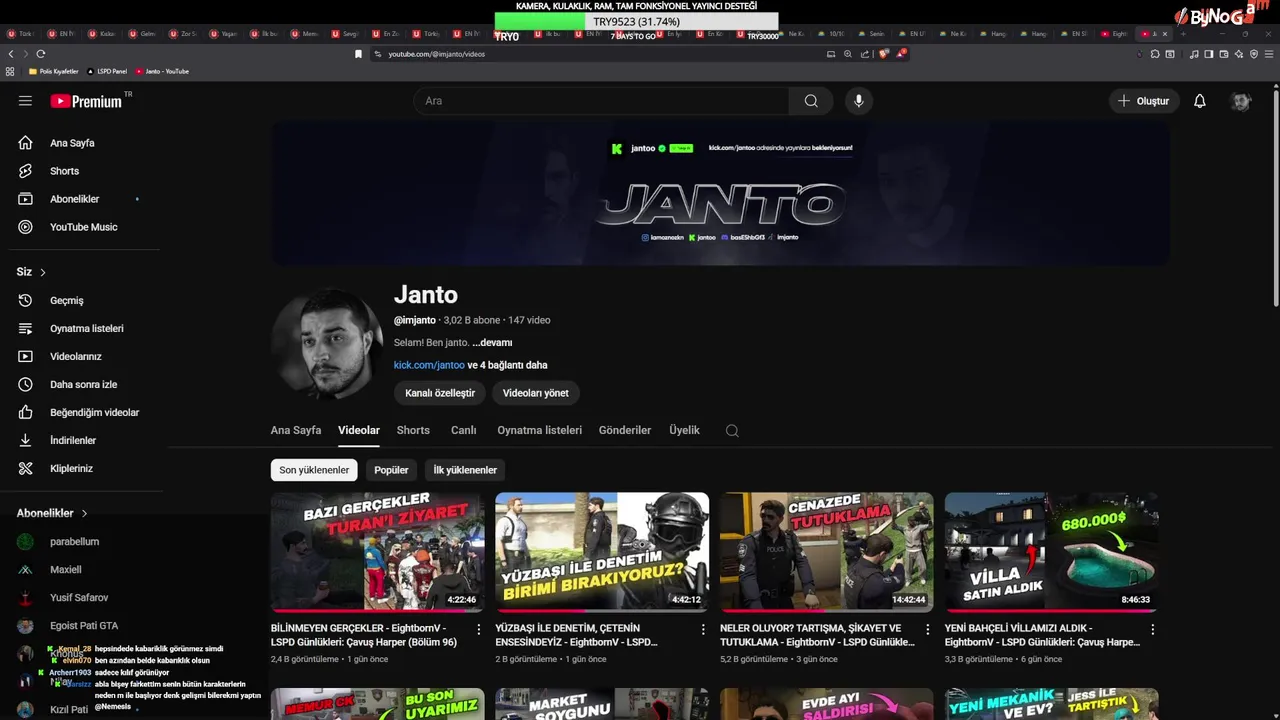This screenshot has width=1280, height=720.
Task: Switch to Canlı channel tab
Action: point(463,430)
